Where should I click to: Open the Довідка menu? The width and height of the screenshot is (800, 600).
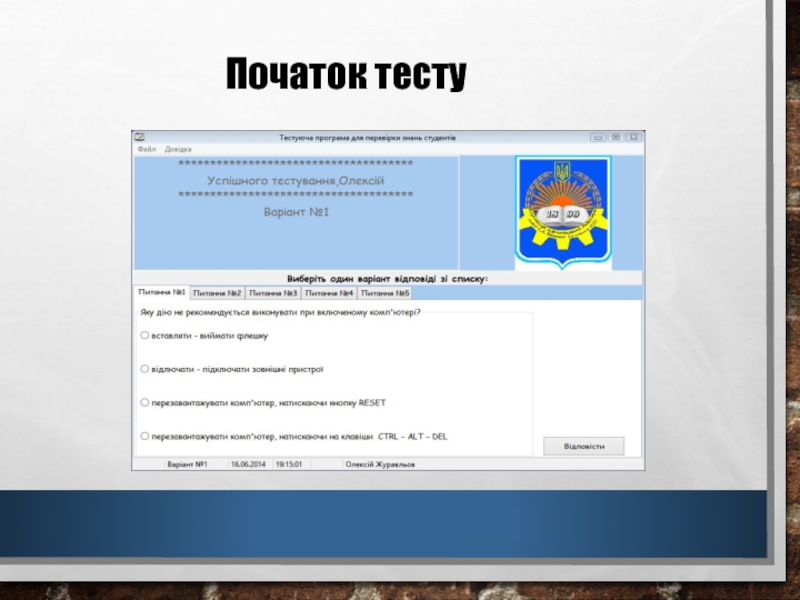[x=178, y=148]
